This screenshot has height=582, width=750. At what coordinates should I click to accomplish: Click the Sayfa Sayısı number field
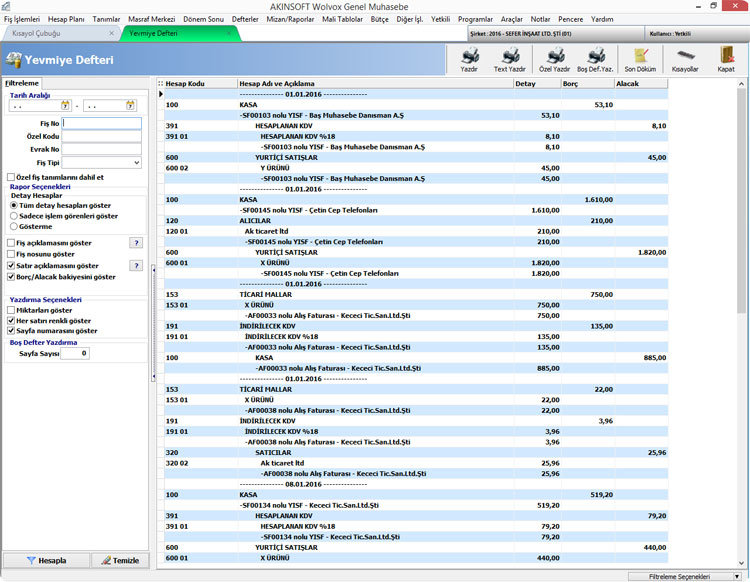coord(75,353)
